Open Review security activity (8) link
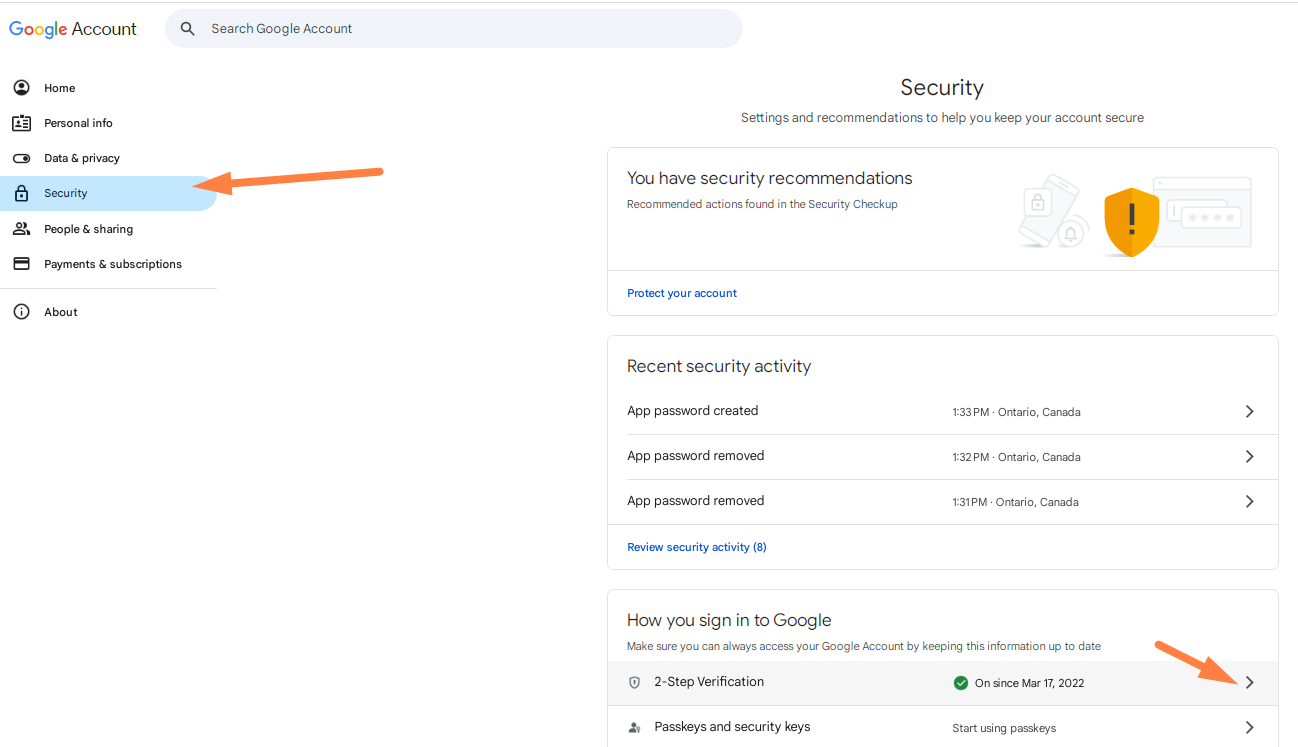The width and height of the screenshot is (1298, 747). click(x=697, y=547)
